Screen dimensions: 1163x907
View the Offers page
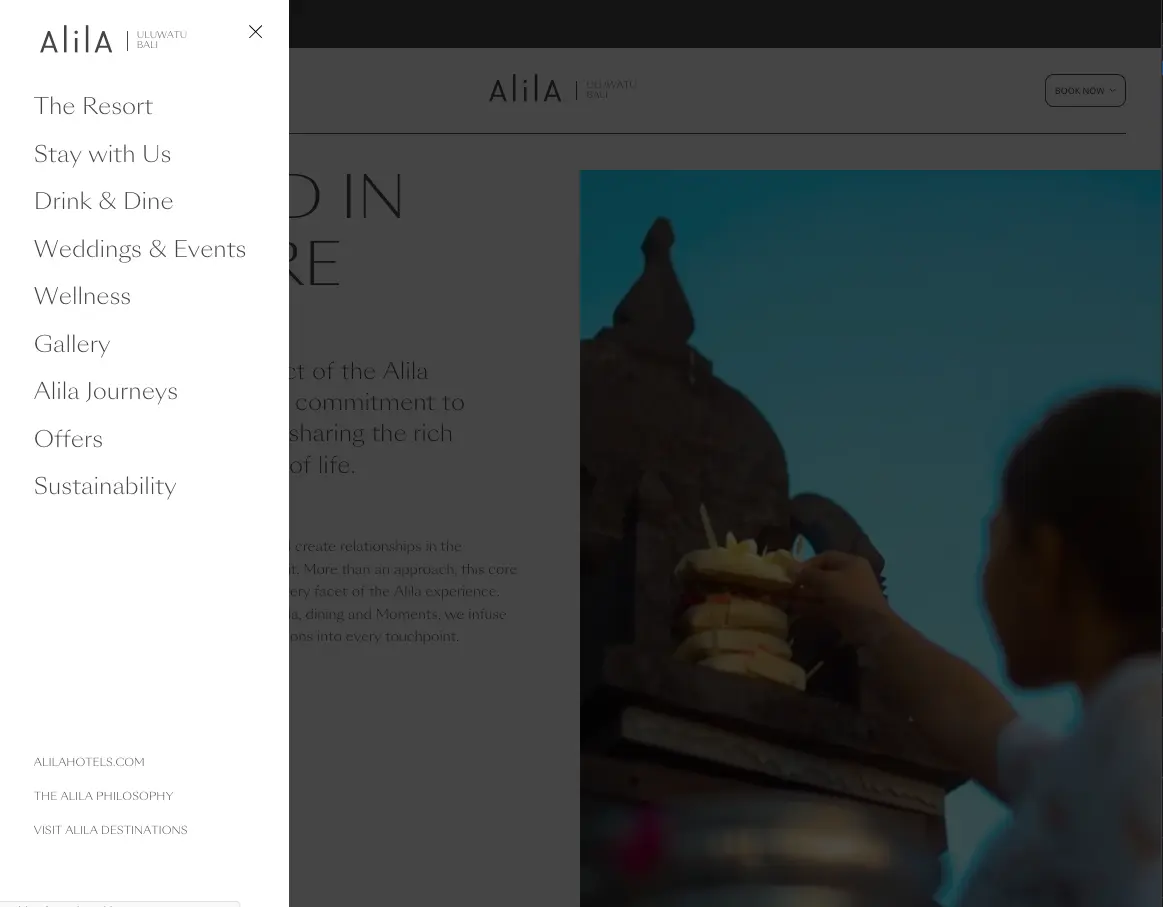(x=68, y=439)
